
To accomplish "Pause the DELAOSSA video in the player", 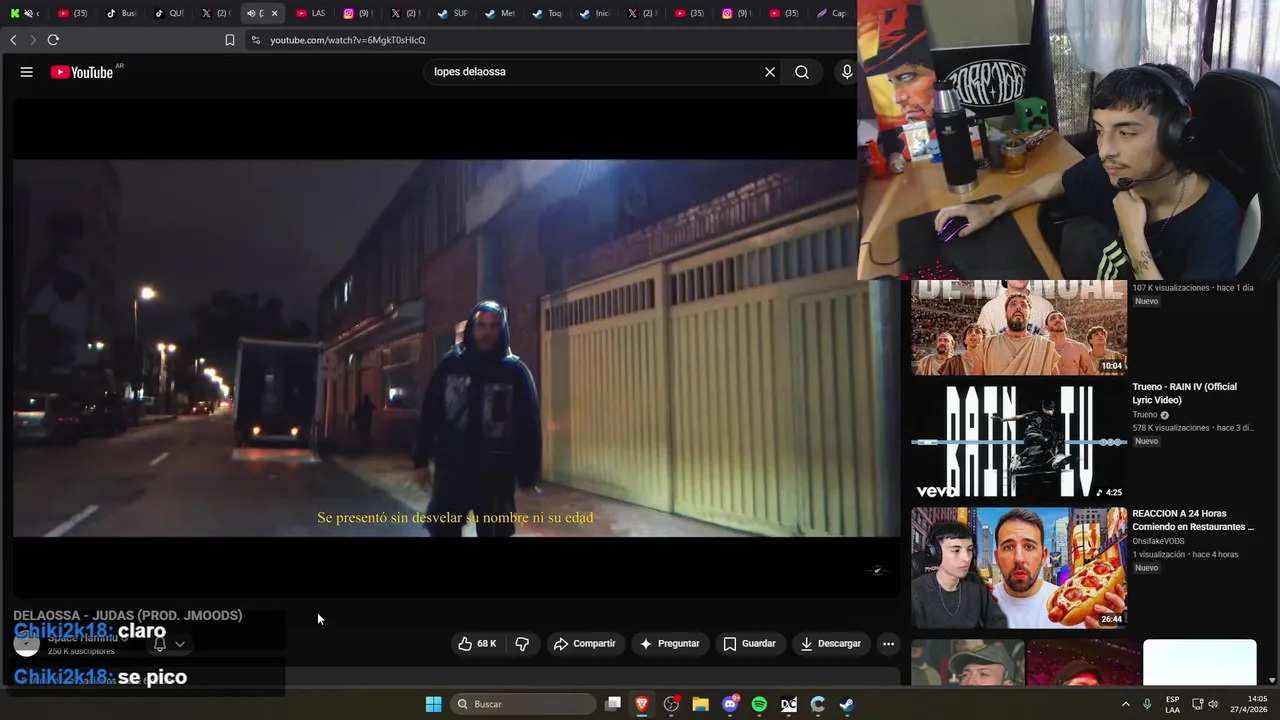I will (456, 348).
